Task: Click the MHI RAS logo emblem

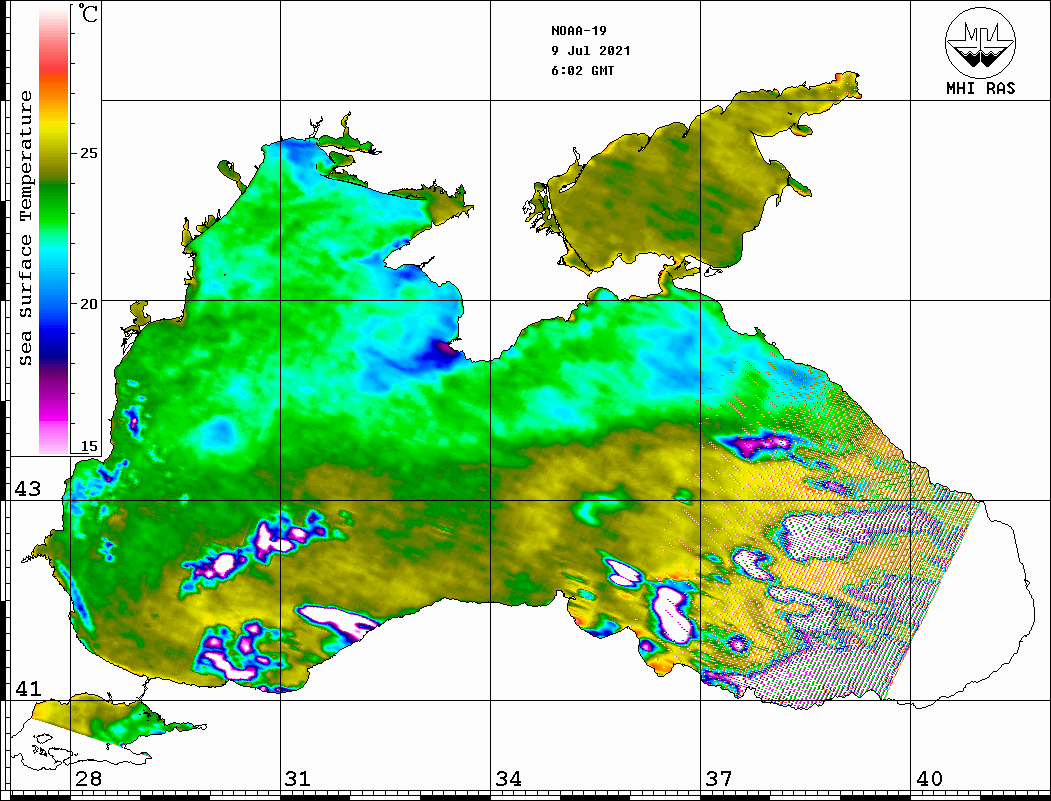Action: [981, 42]
